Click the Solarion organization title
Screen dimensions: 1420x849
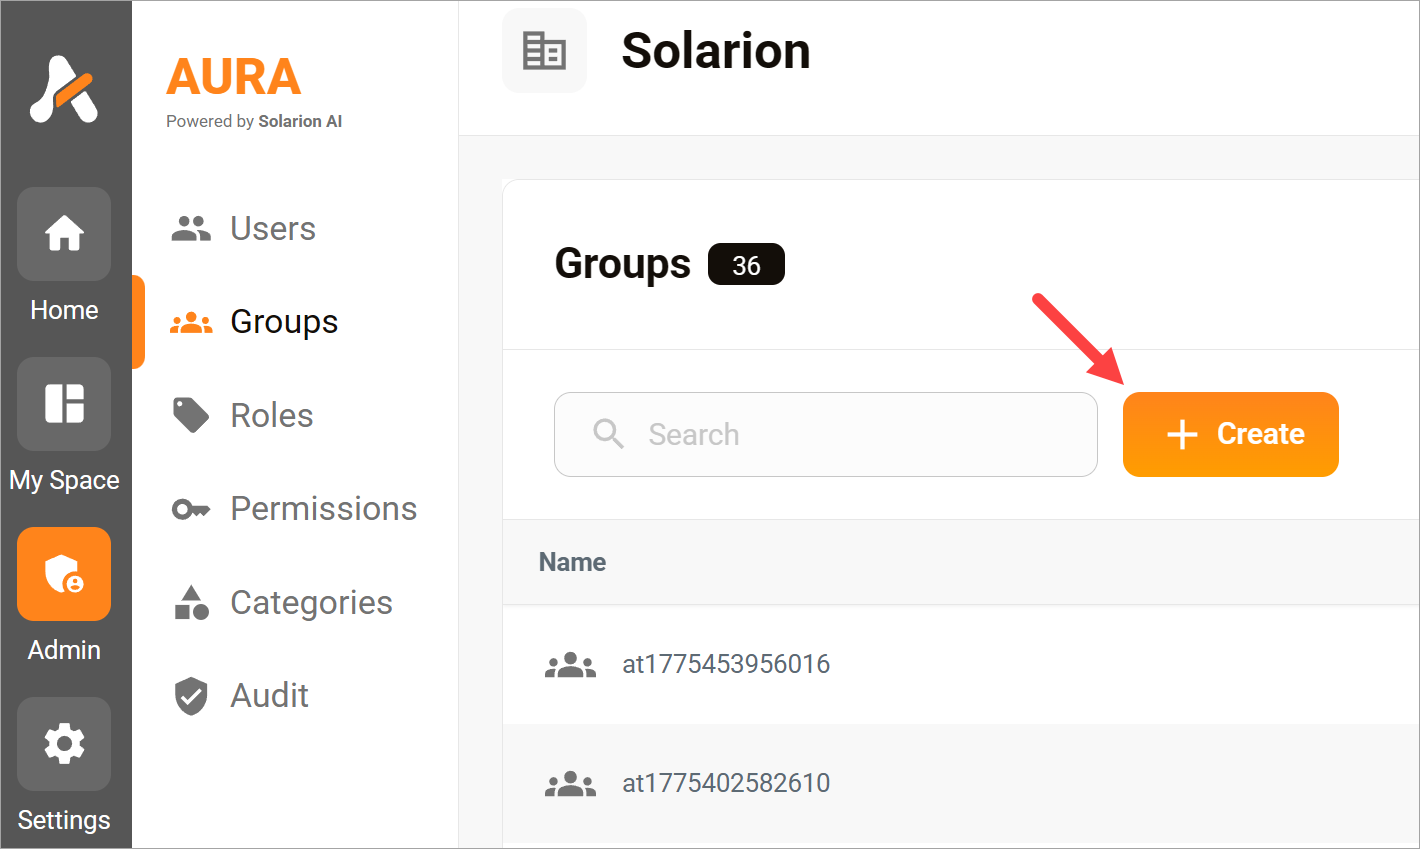click(x=716, y=51)
